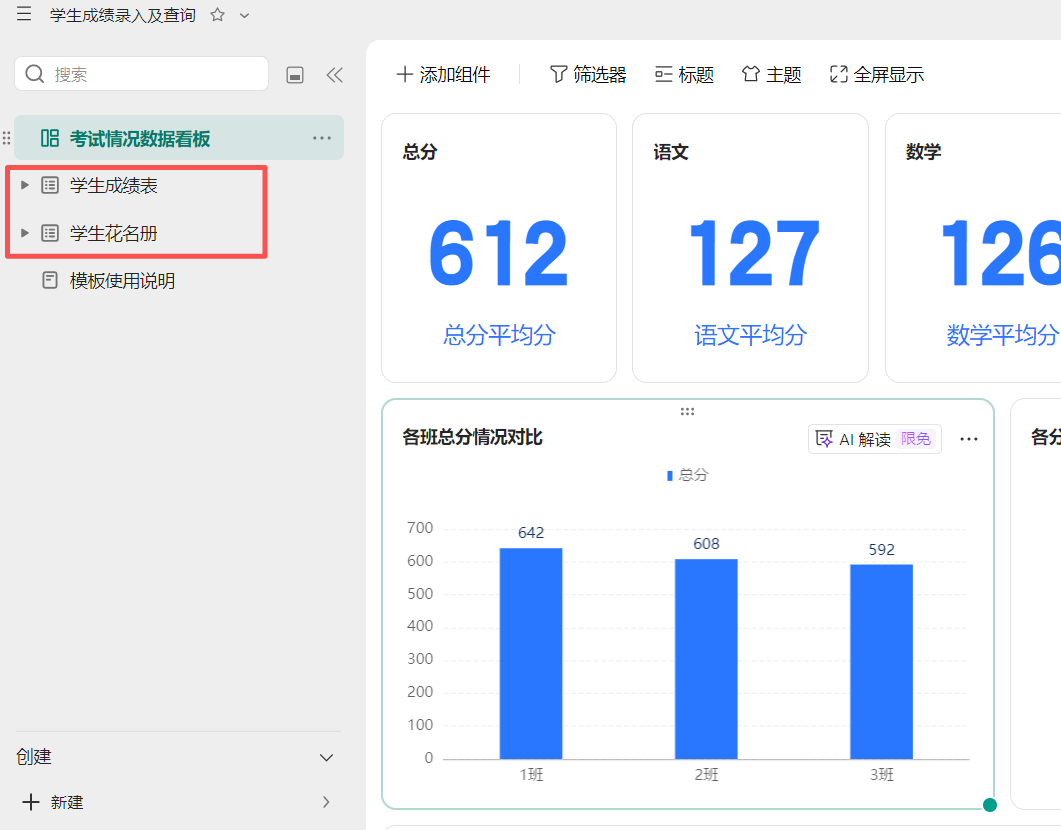Click 添加组件 to add a component
The height and width of the screenshot is (830, 1061).
pos(443,75)
